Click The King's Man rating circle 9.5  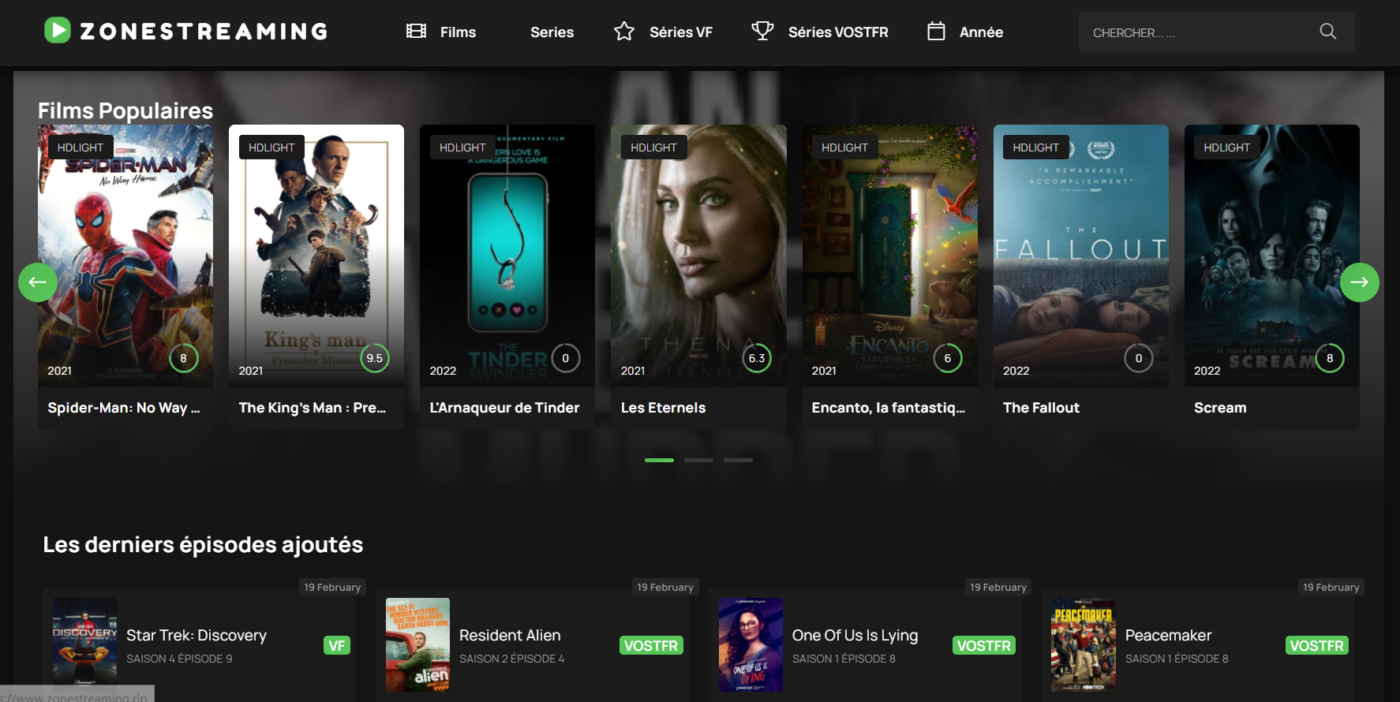pyautogui.click(x=375, y=358)
